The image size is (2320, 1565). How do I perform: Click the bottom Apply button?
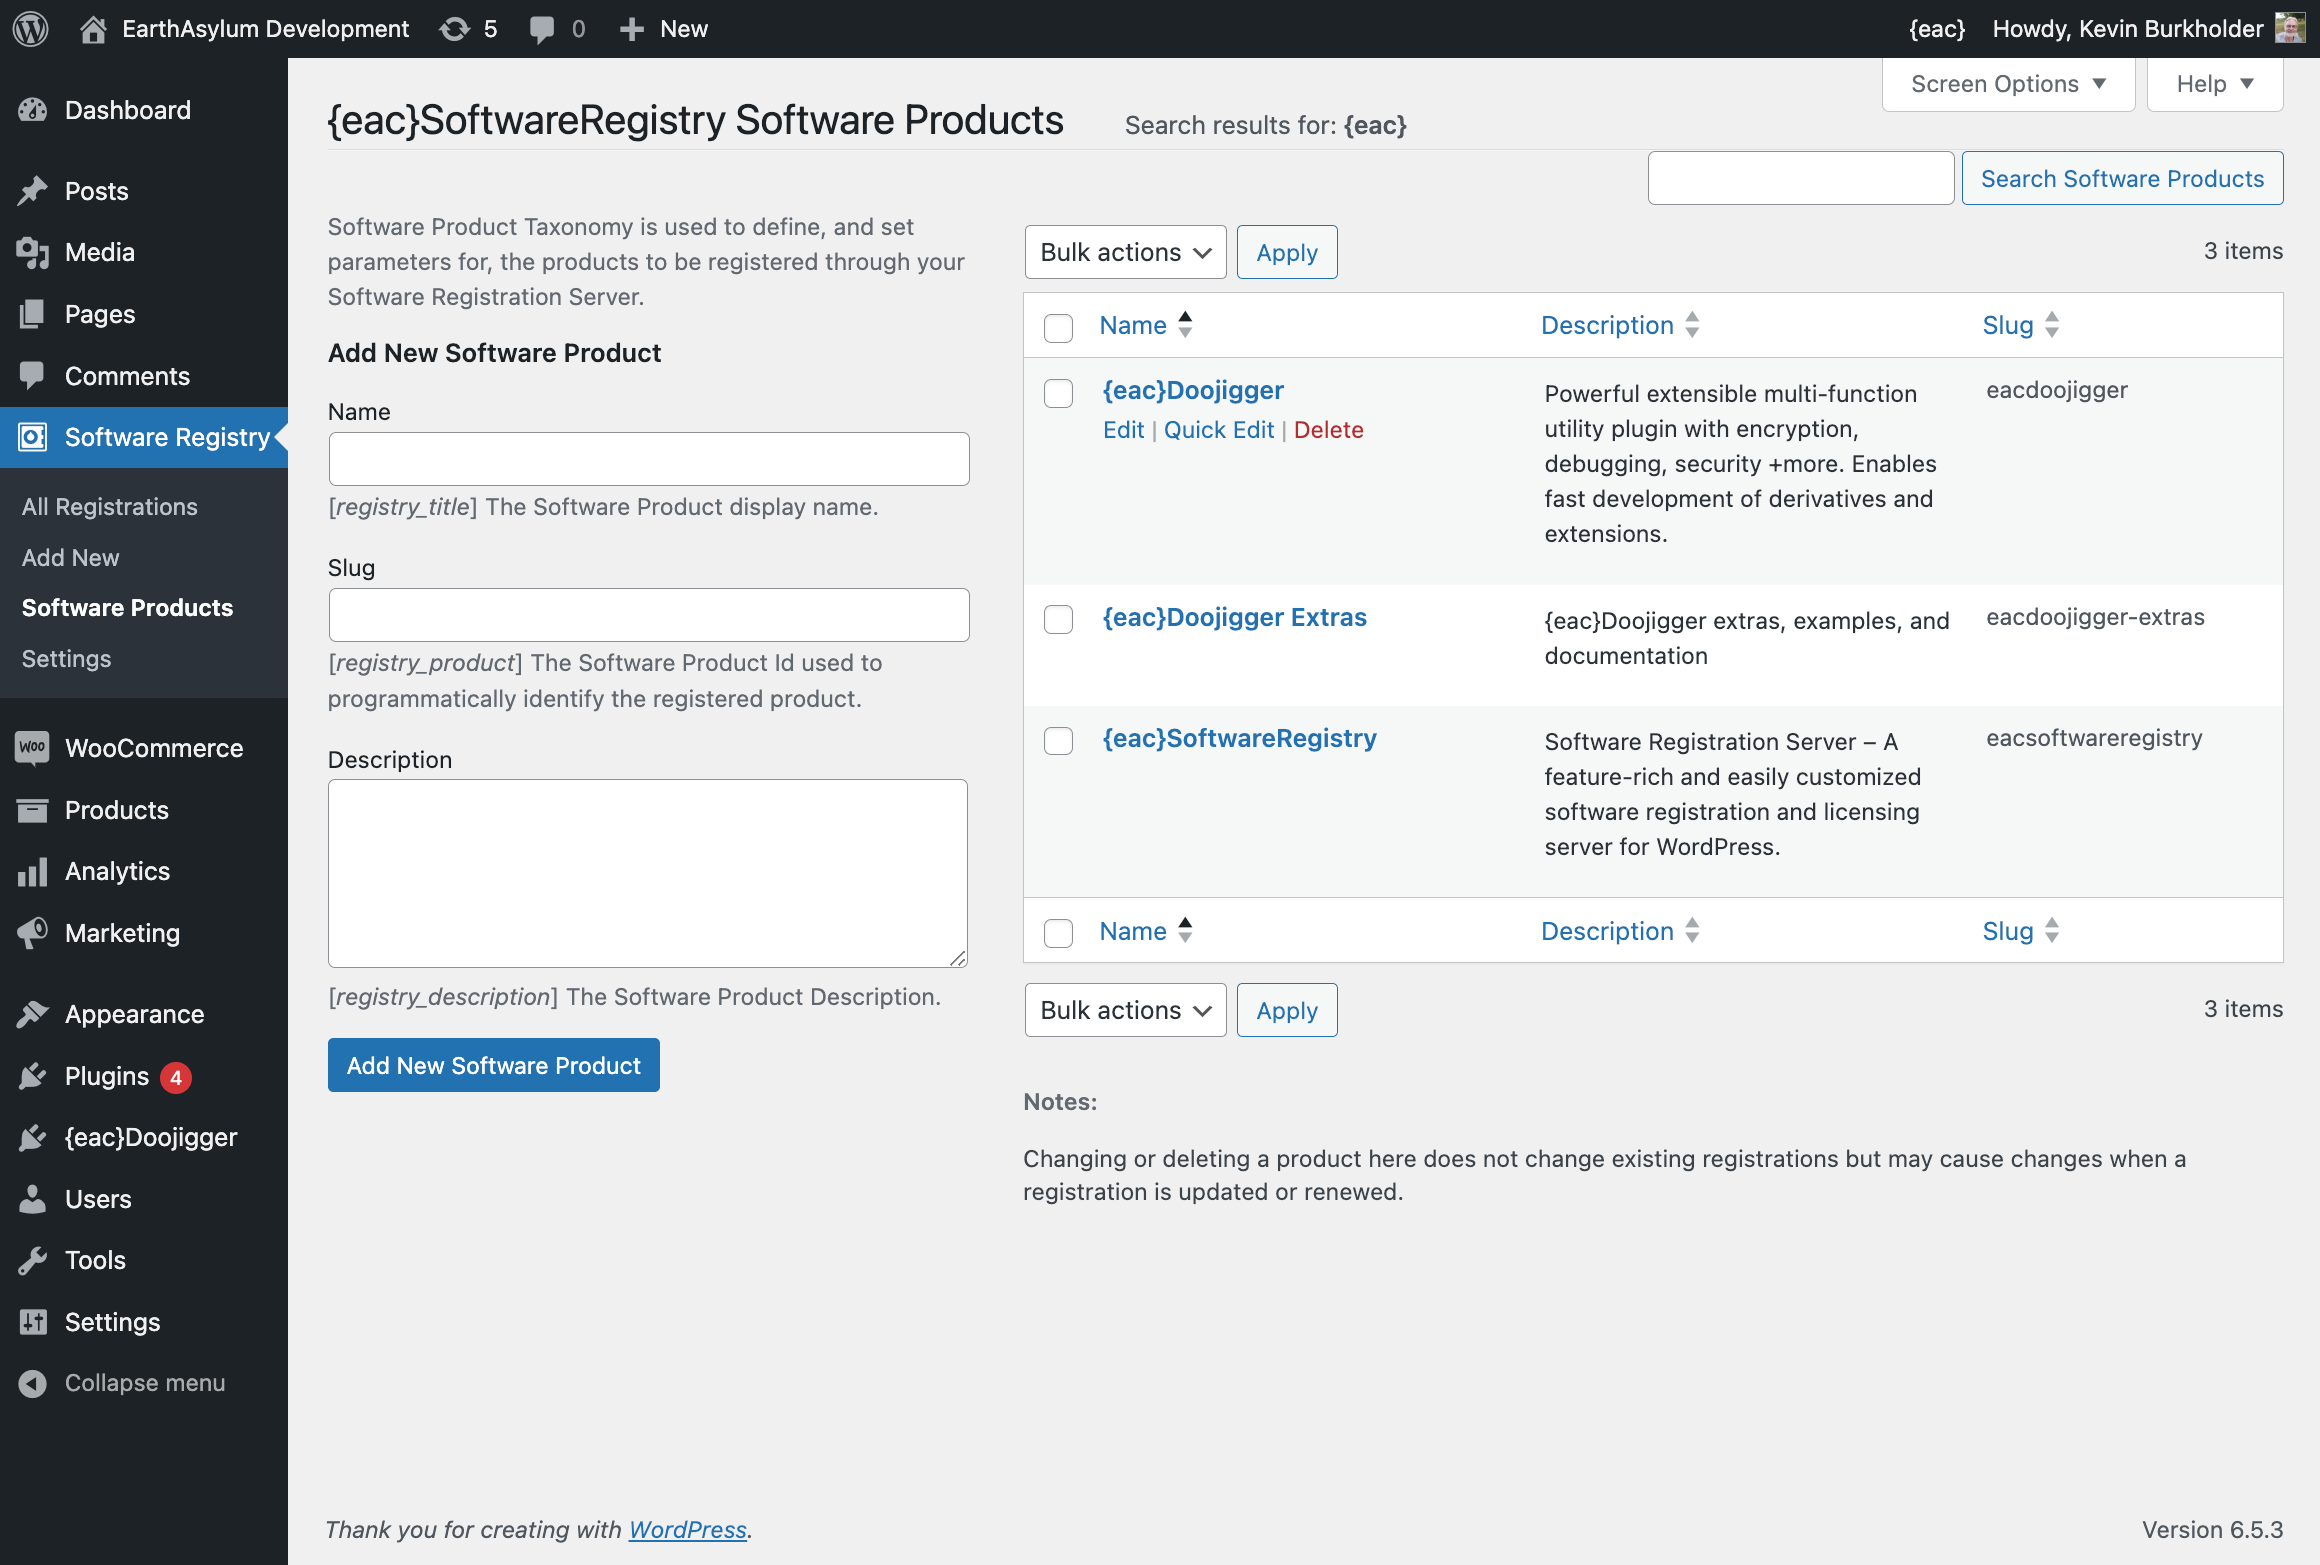pos(1287,1010)
